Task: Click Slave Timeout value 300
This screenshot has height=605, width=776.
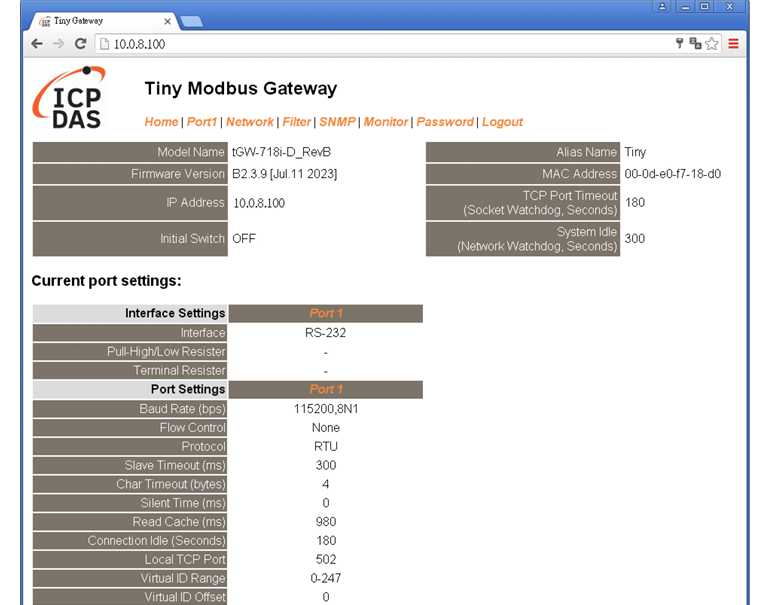Action: click(326, 465)
